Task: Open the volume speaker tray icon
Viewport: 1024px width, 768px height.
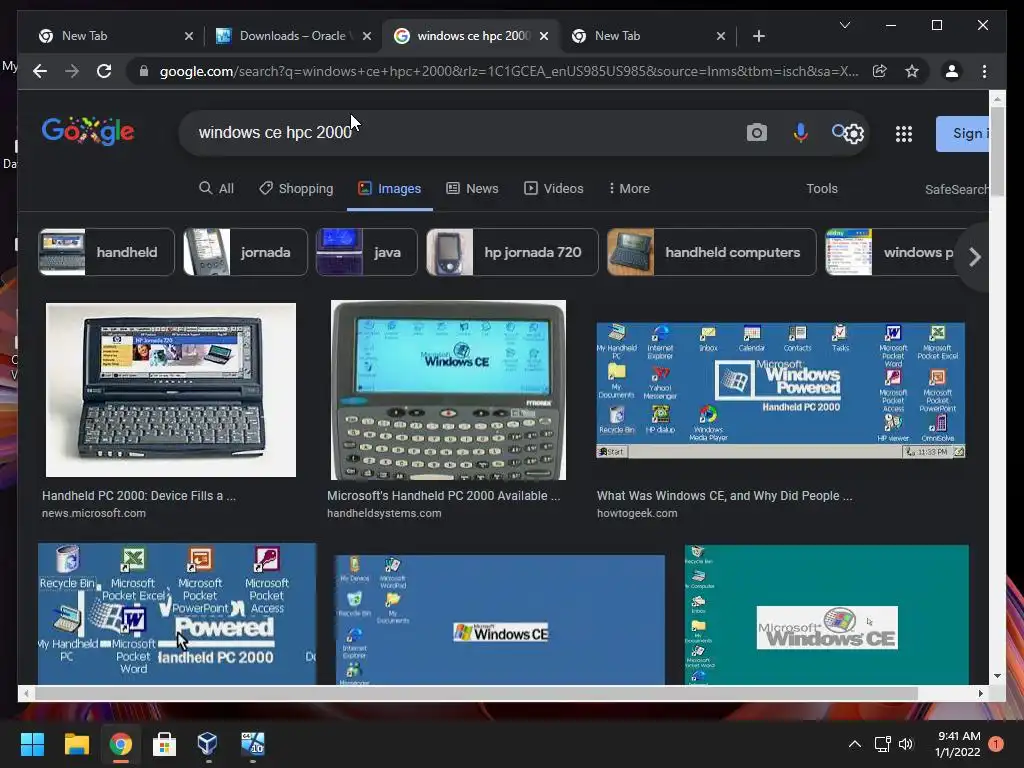Action: tap(906, 744)
